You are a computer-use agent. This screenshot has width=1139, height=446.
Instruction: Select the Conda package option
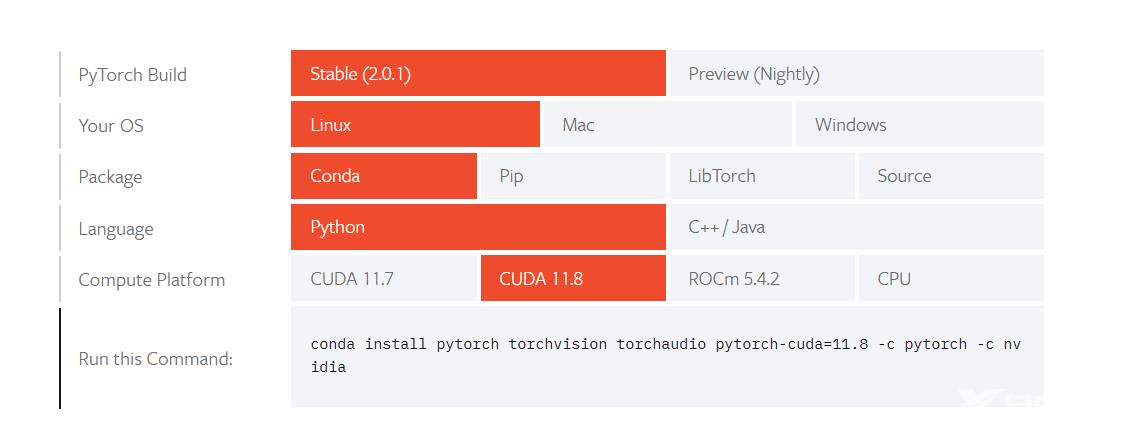tap(383, 176)
